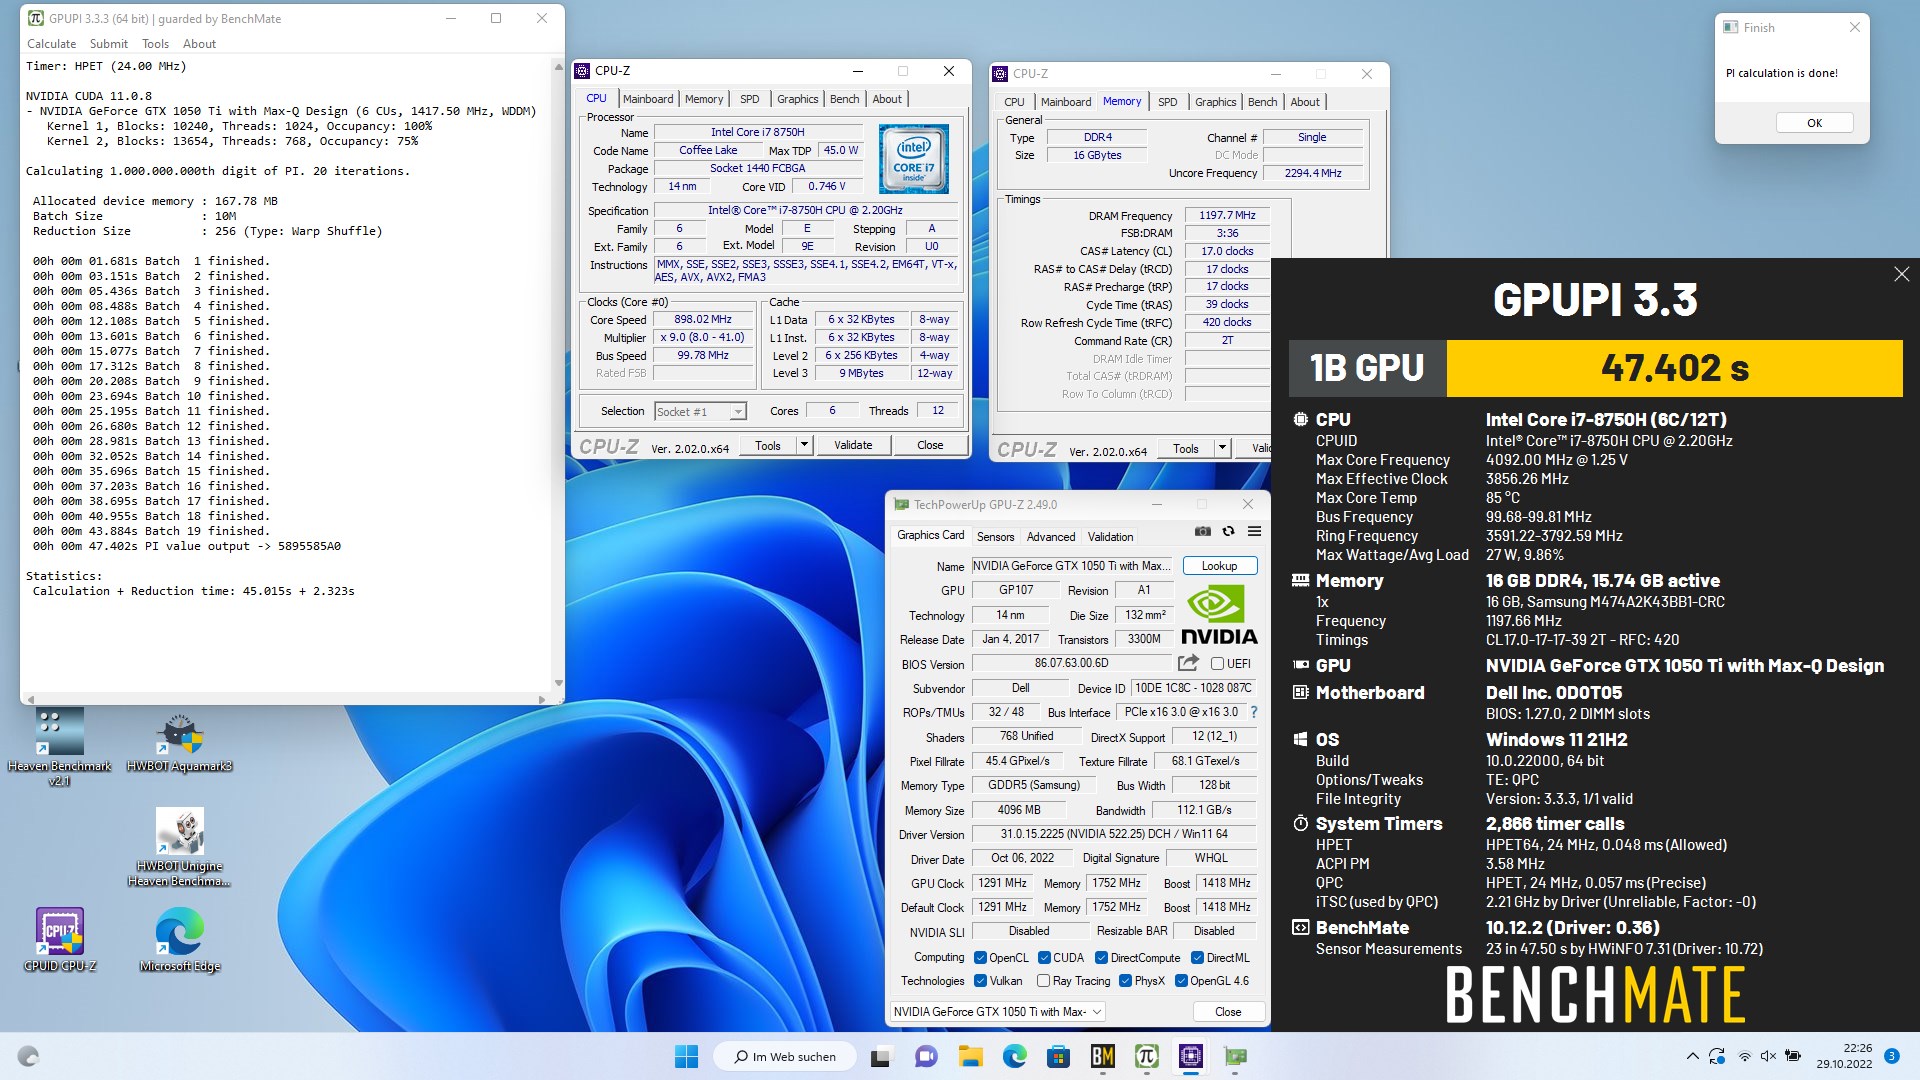Open the Tools menu in GPUPI

(155, 44)
